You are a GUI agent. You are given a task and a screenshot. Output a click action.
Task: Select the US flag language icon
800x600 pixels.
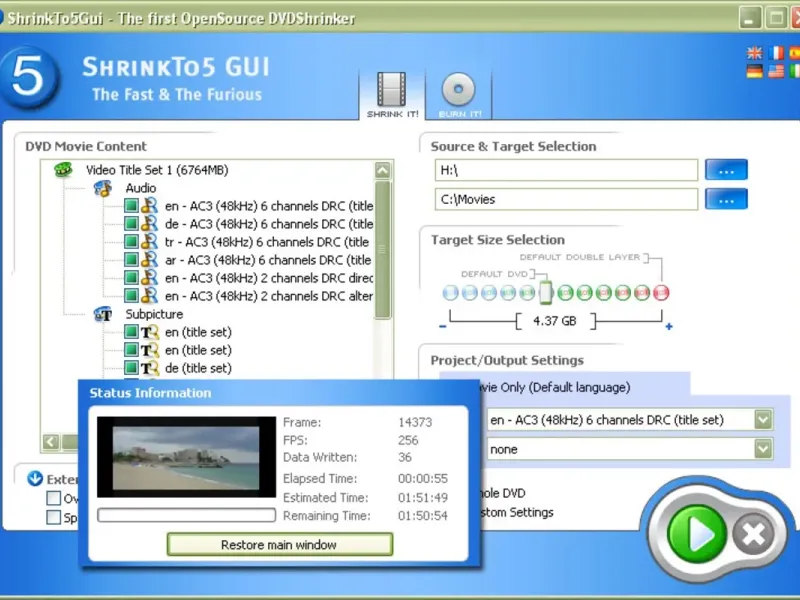coord(776,71)
